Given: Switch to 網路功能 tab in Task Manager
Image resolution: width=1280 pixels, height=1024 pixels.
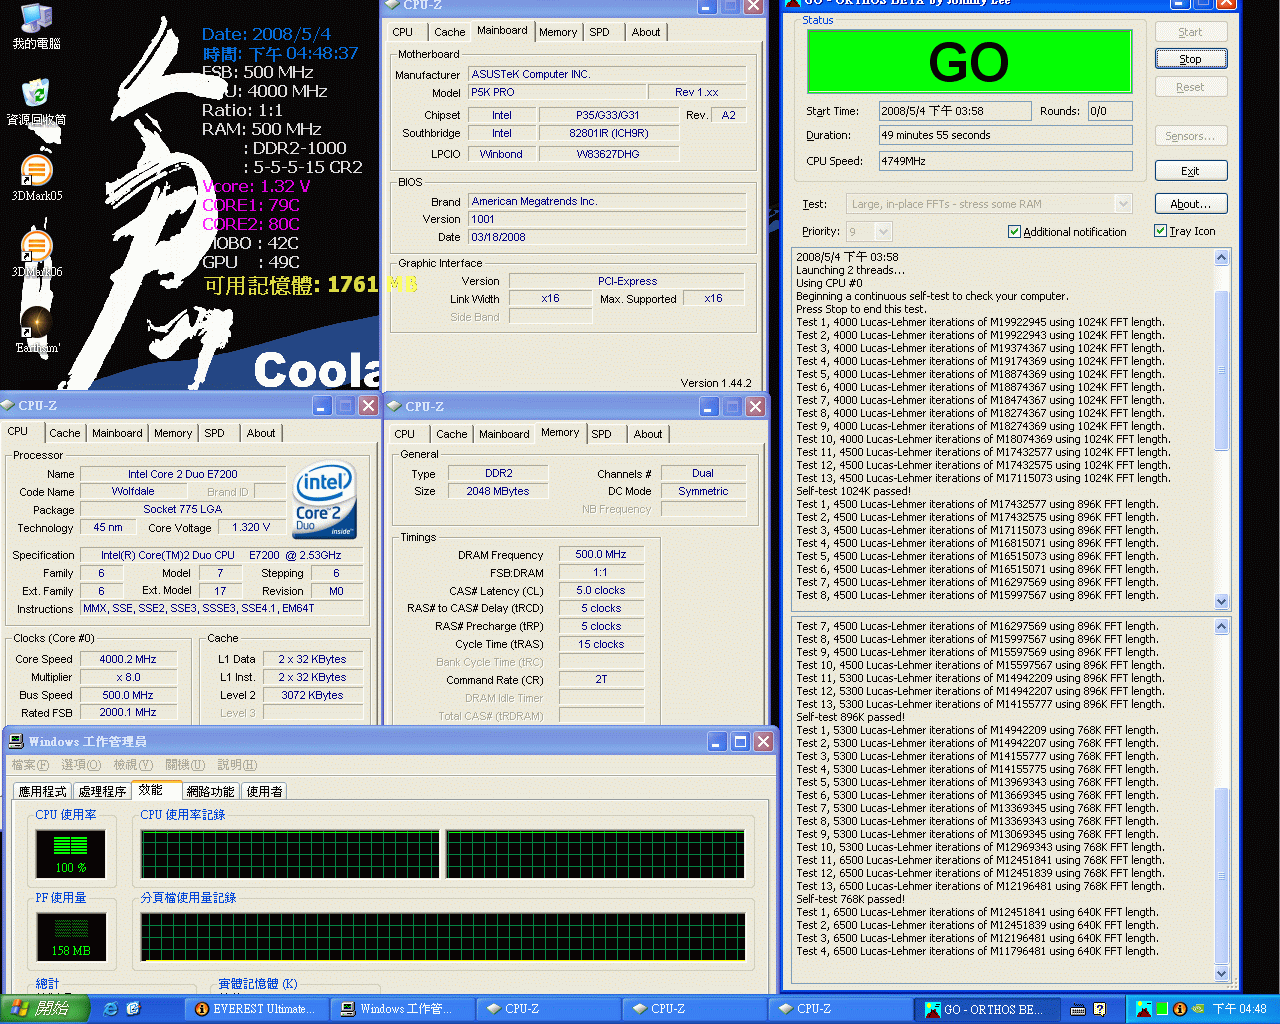Looking at the screenshot, I should click(x=211, y=791).
